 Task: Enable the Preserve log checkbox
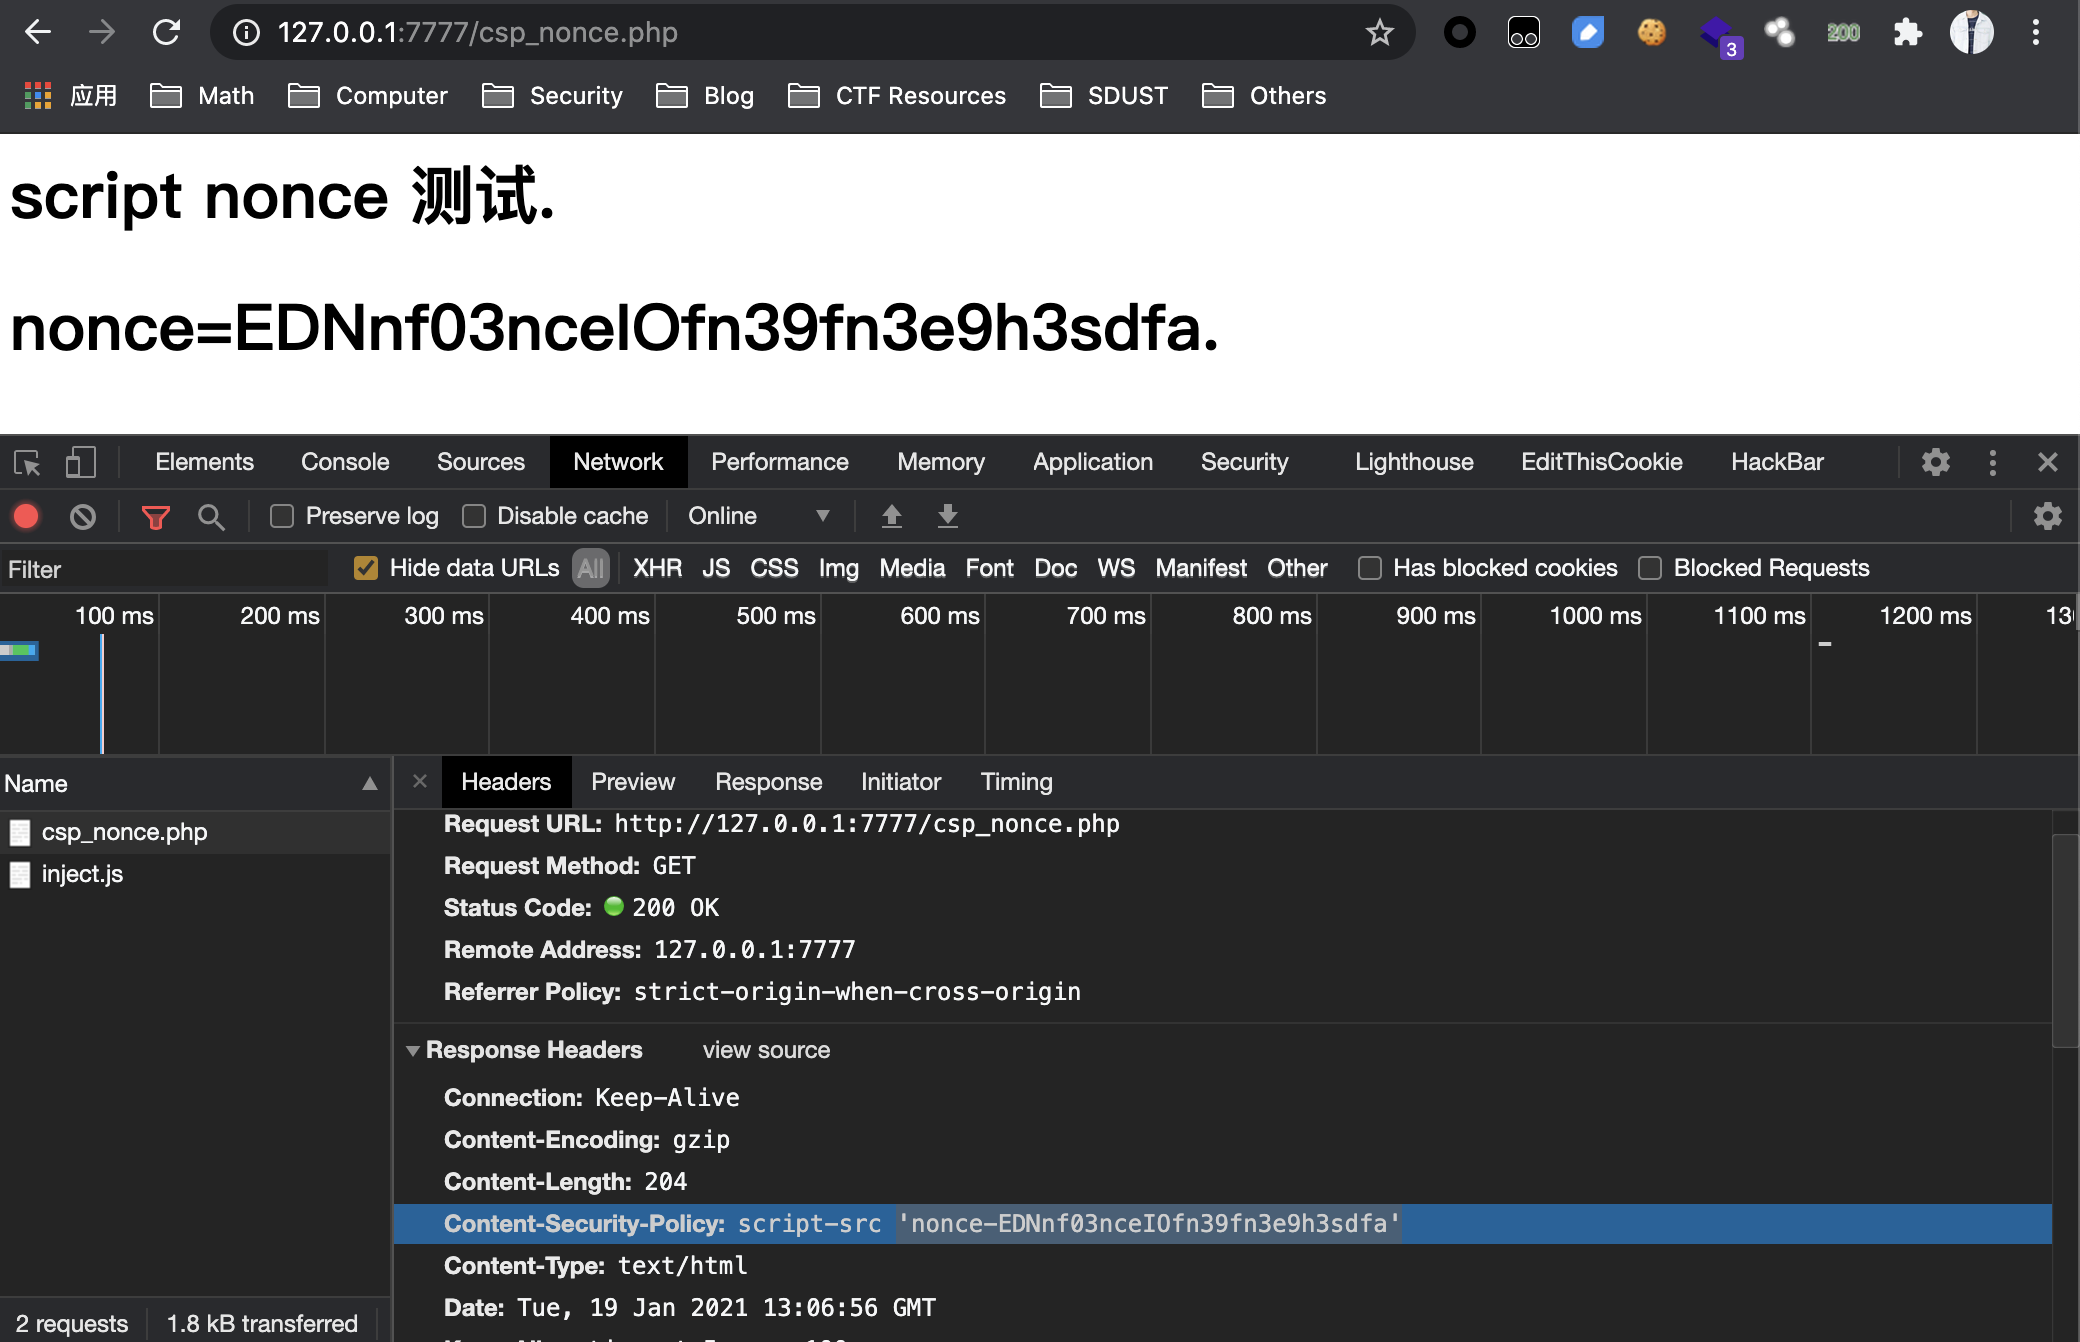(282, 516)
